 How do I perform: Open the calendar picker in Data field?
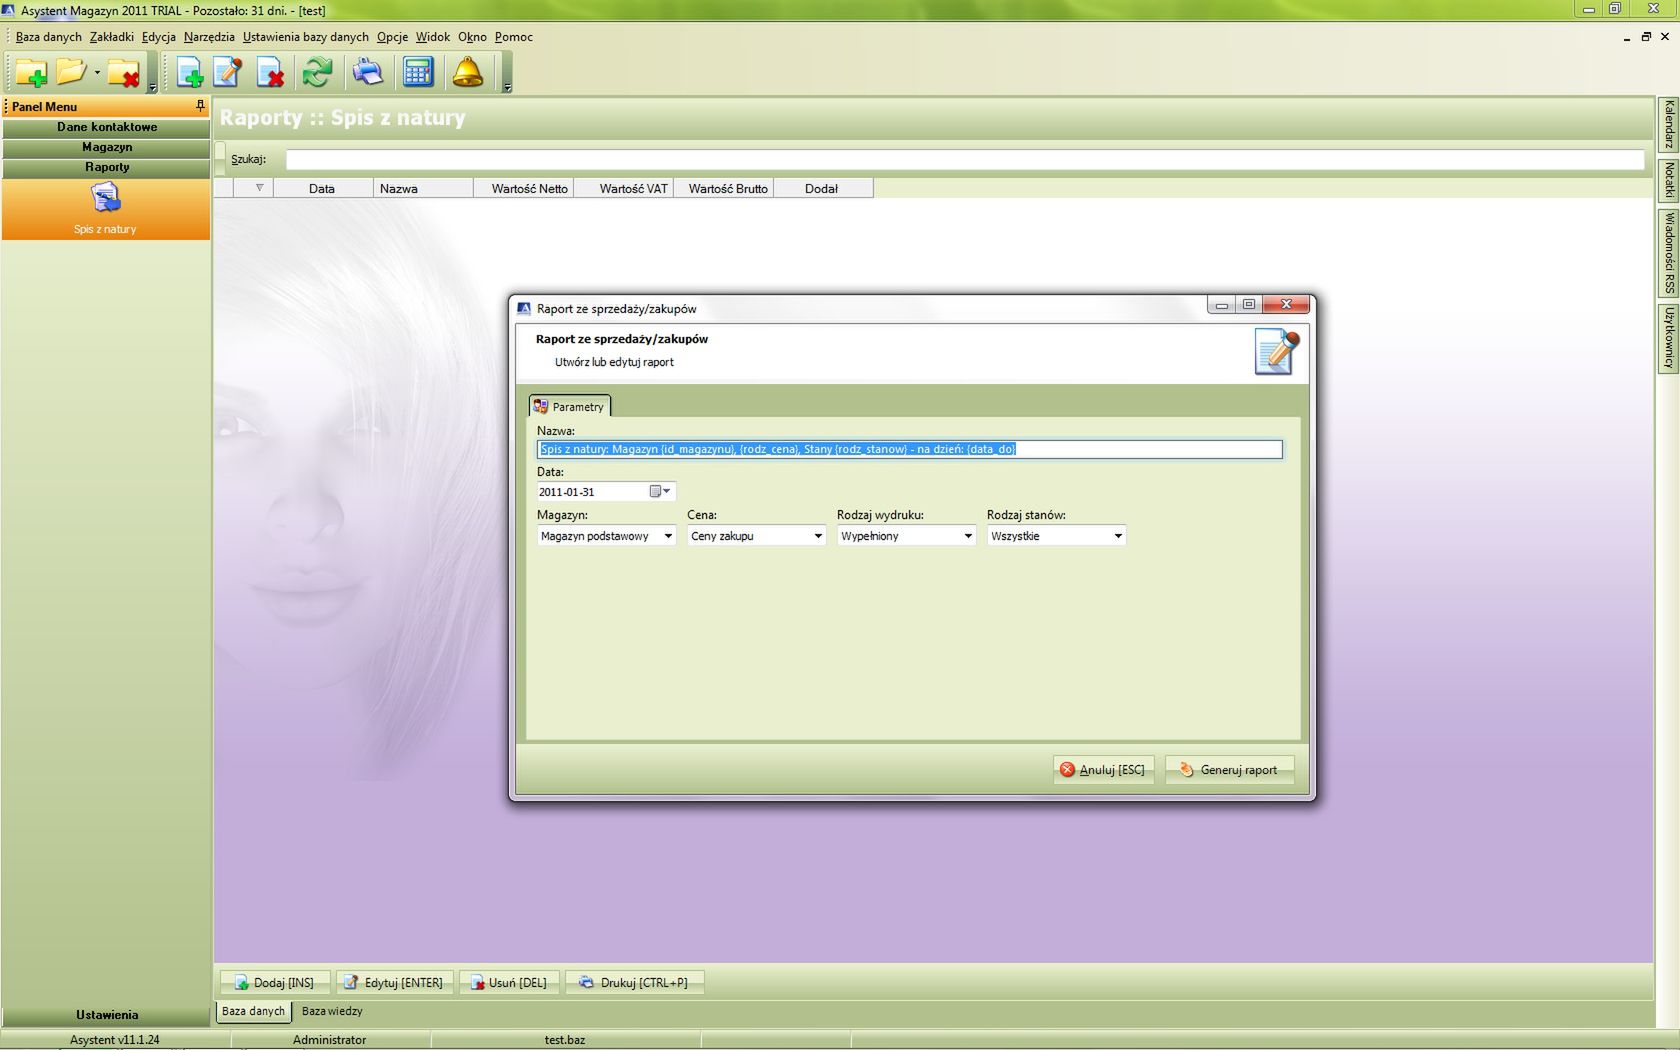click(x=660, y=491)
